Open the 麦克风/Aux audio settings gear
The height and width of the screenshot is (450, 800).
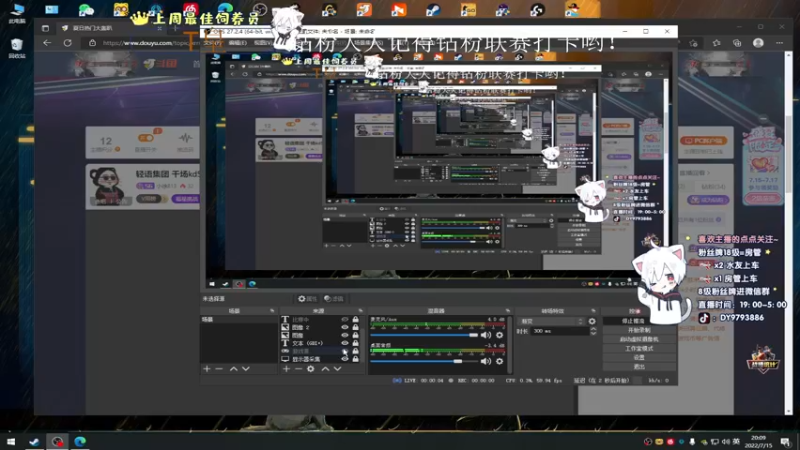point(499,335)
